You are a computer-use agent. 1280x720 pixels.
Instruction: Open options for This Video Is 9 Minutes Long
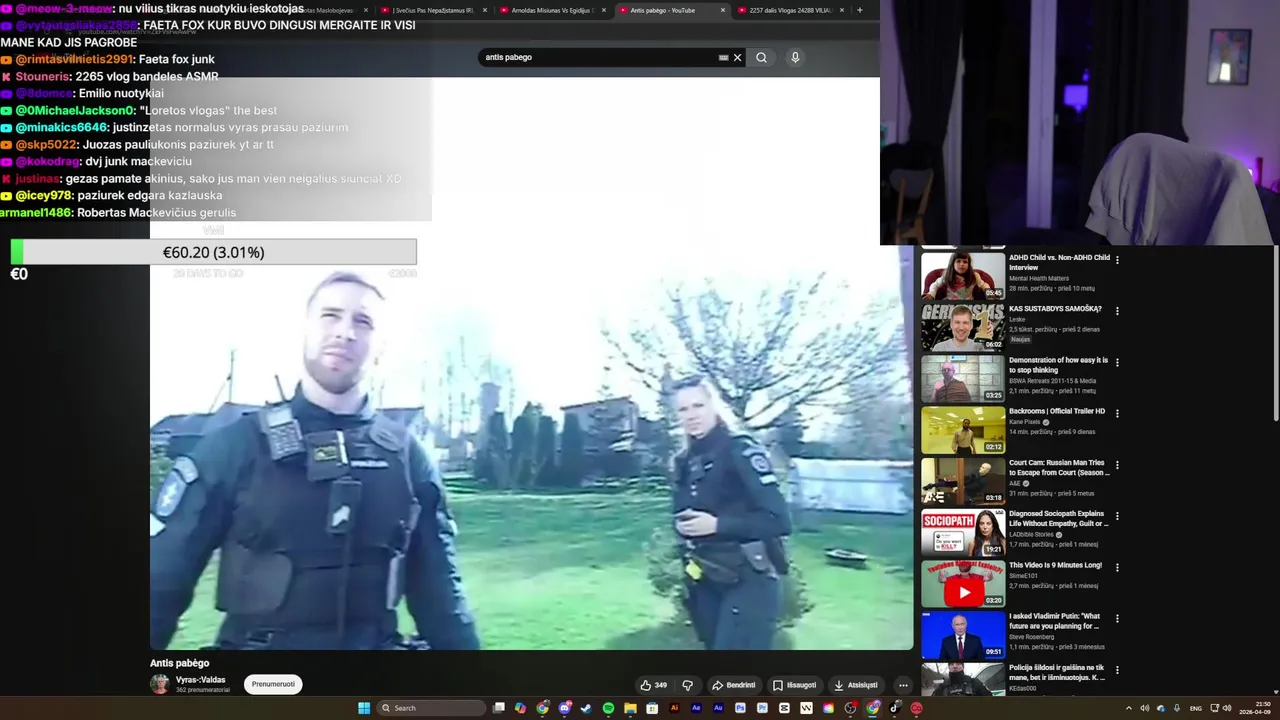tap(1117, 567)
